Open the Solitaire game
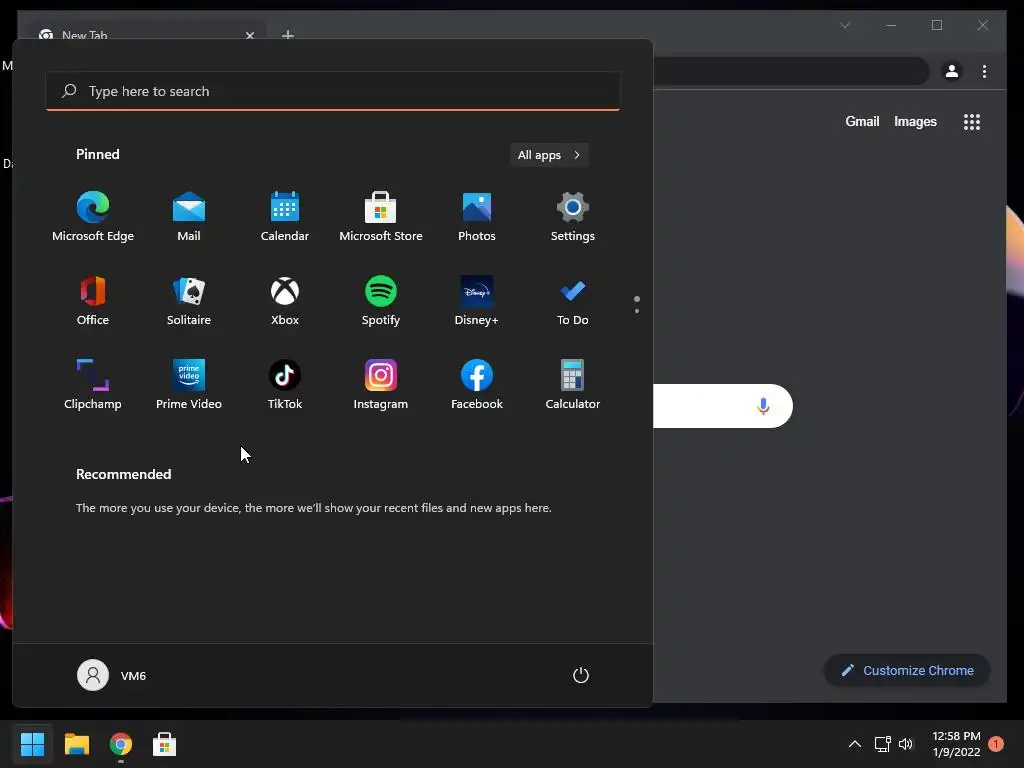The height and width of the screenshot is (768, 1024). 189,300
